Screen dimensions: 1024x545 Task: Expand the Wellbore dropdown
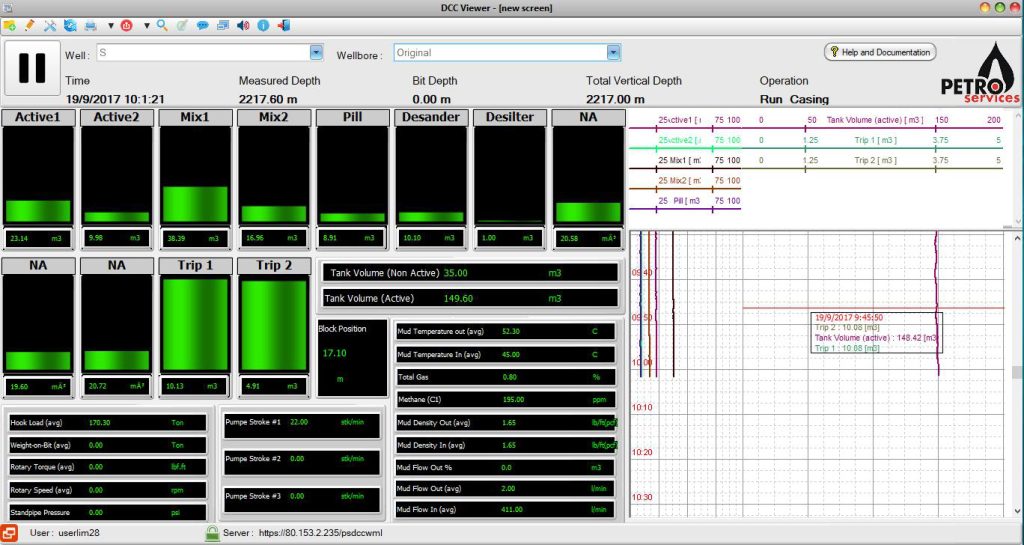coord(613,52)
